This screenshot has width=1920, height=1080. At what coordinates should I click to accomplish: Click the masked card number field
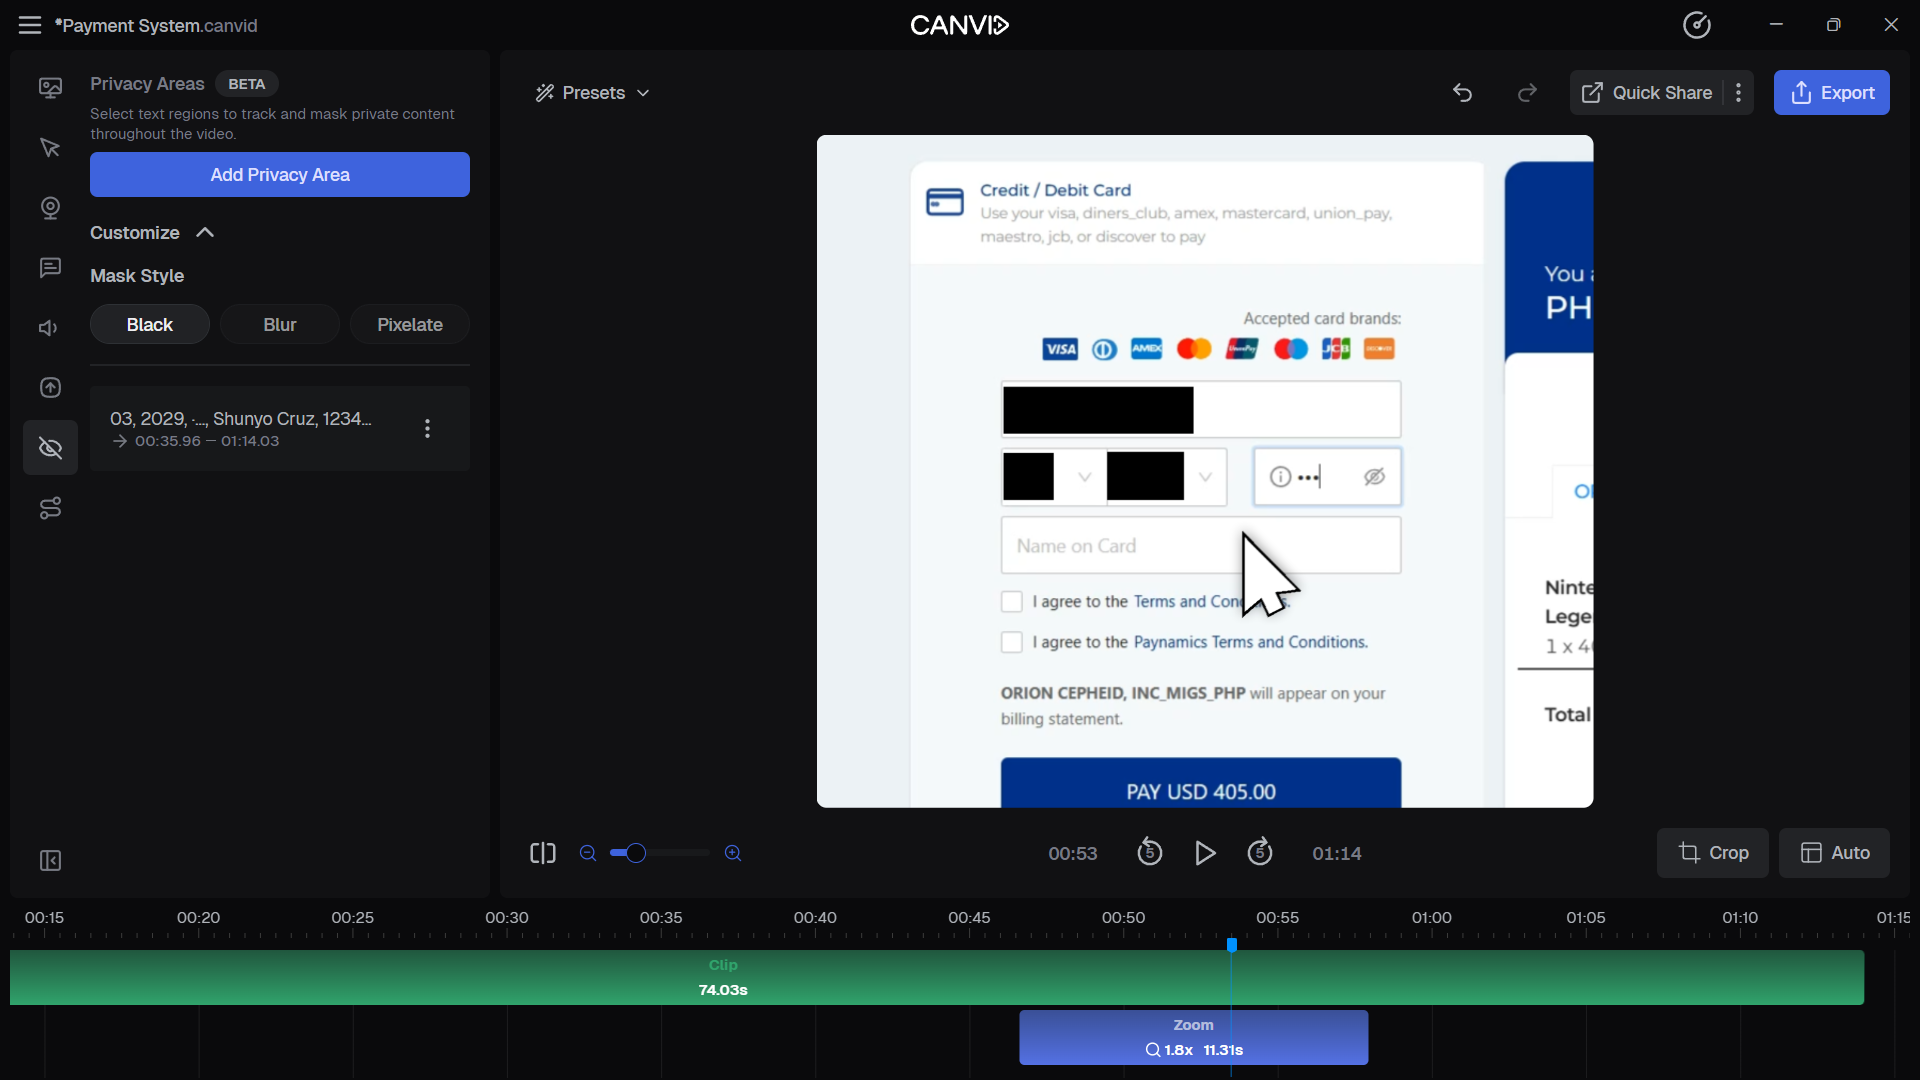point(1201,410)
